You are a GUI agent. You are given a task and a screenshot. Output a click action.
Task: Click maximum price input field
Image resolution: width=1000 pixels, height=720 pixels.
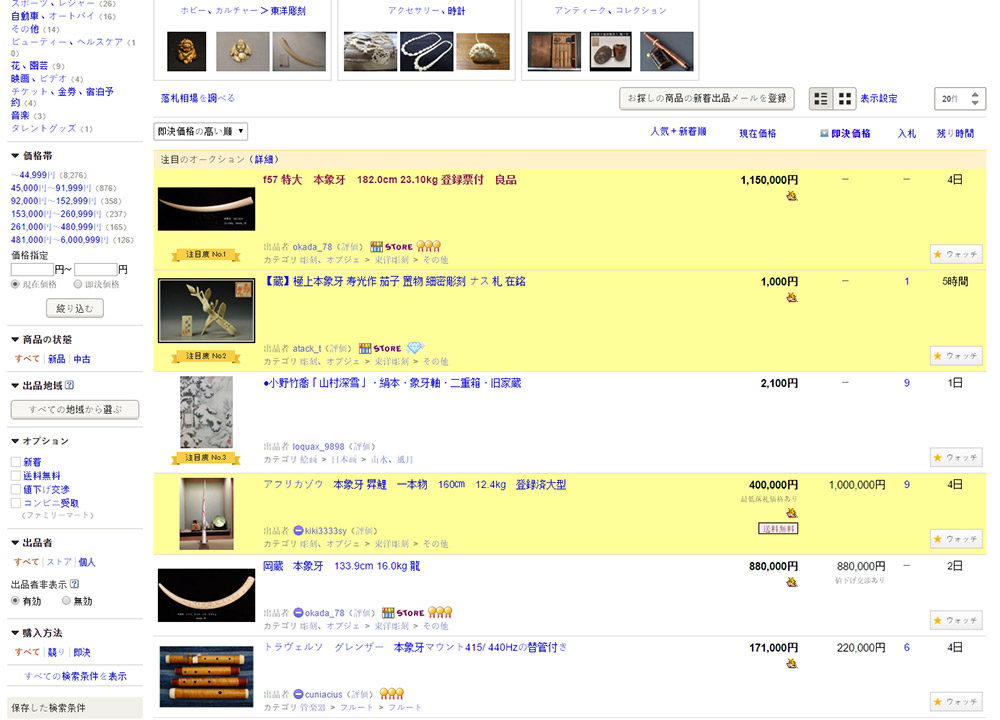click(96, 270)
